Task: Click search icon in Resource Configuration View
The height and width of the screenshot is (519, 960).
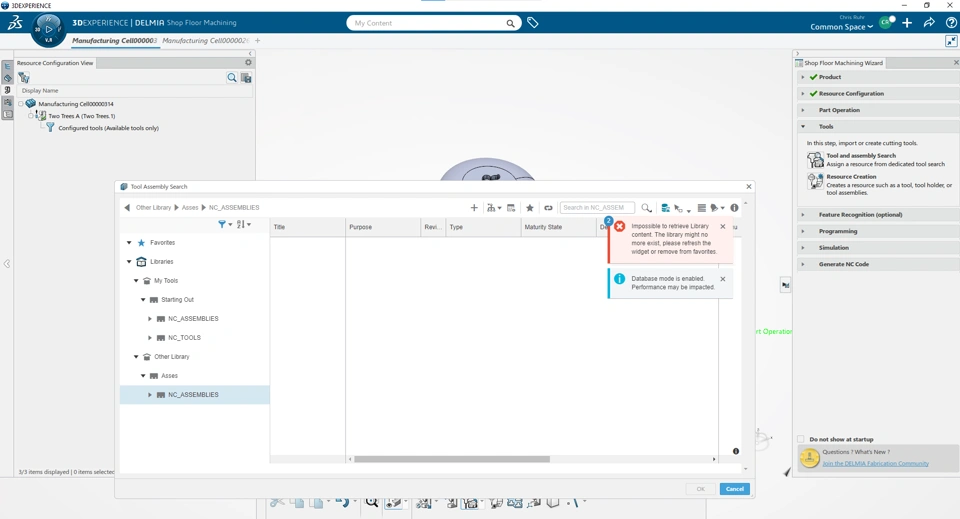Action: click(232, 78)
